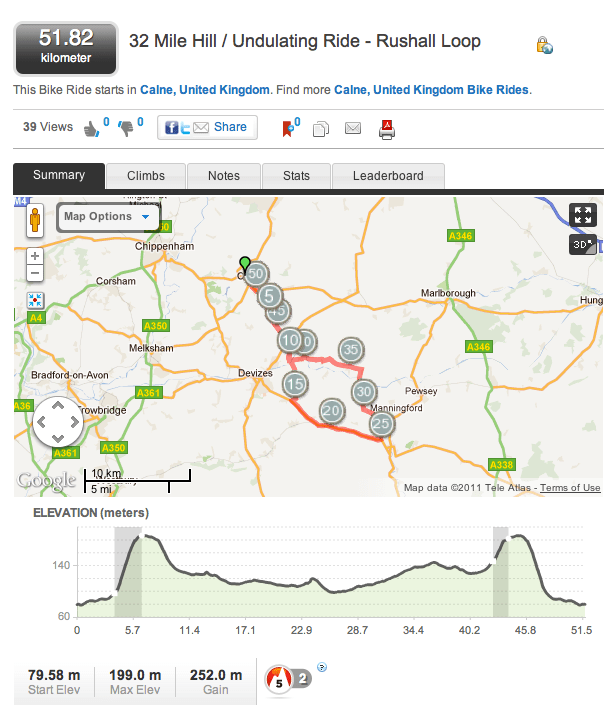
Task: Click the Share button
Action: (207, 127)
